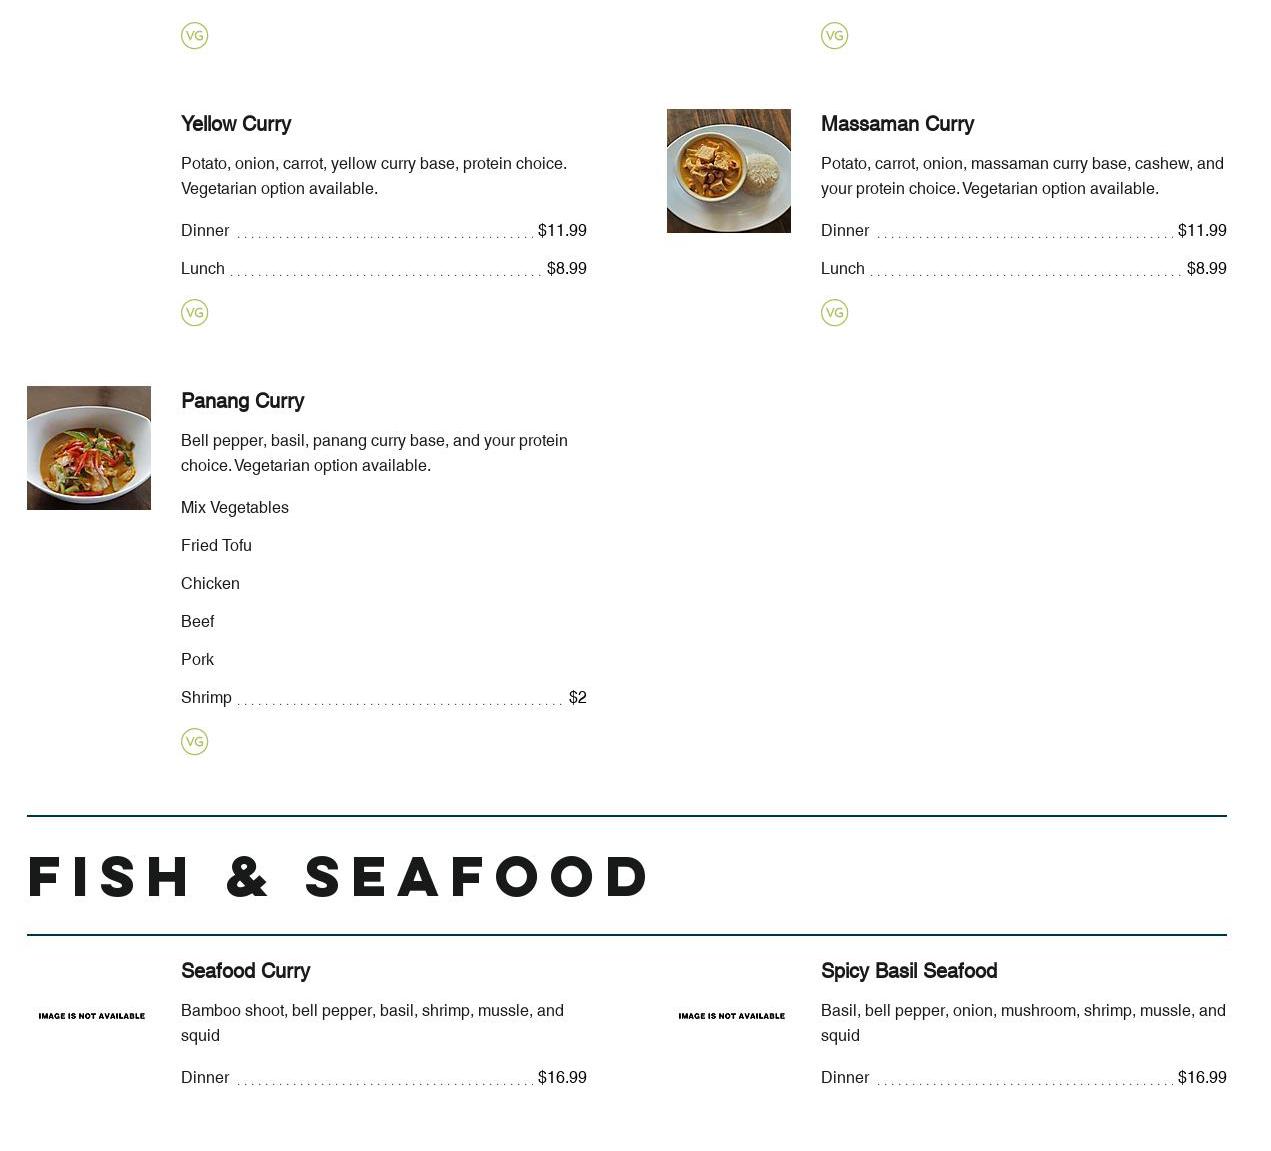Screen dimensions: 1271x1151
Task: Click the Panang Curry heading
Action: (242, 401)
